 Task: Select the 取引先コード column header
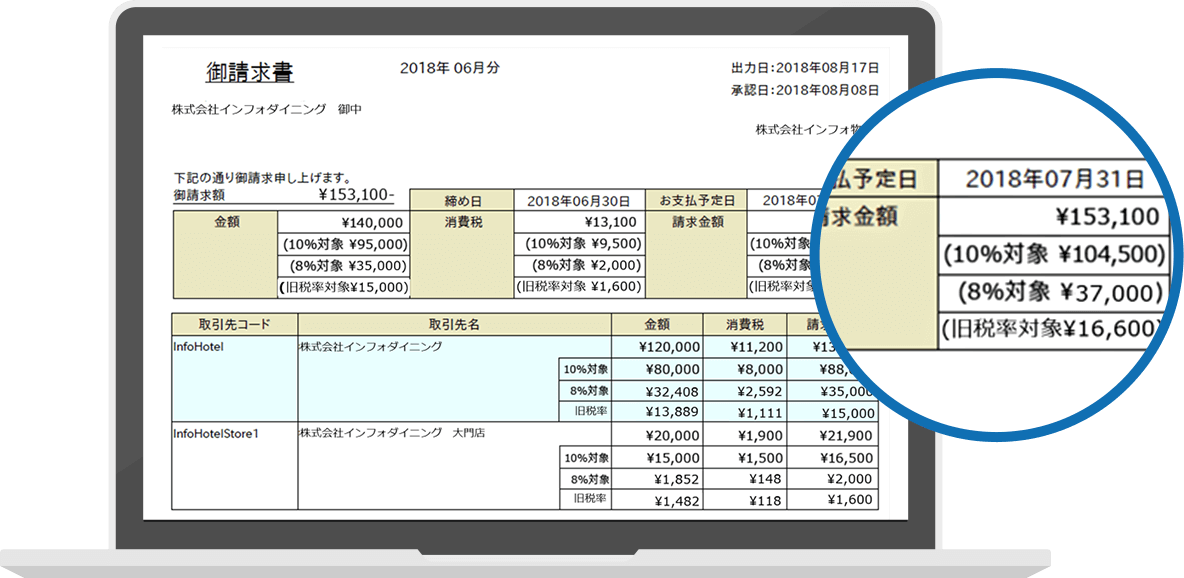tap(235, 324)
